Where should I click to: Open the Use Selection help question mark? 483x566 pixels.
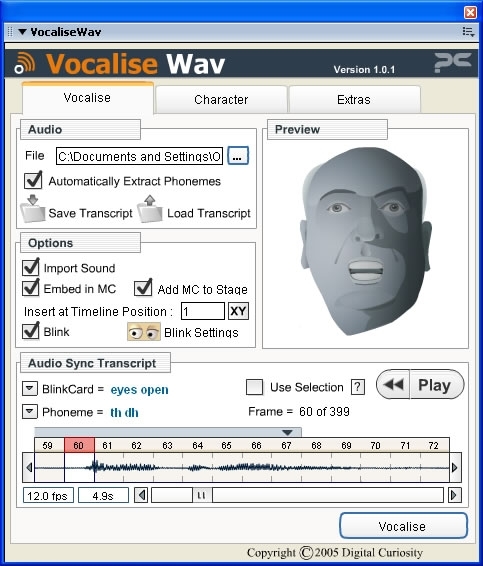point(358,387)
